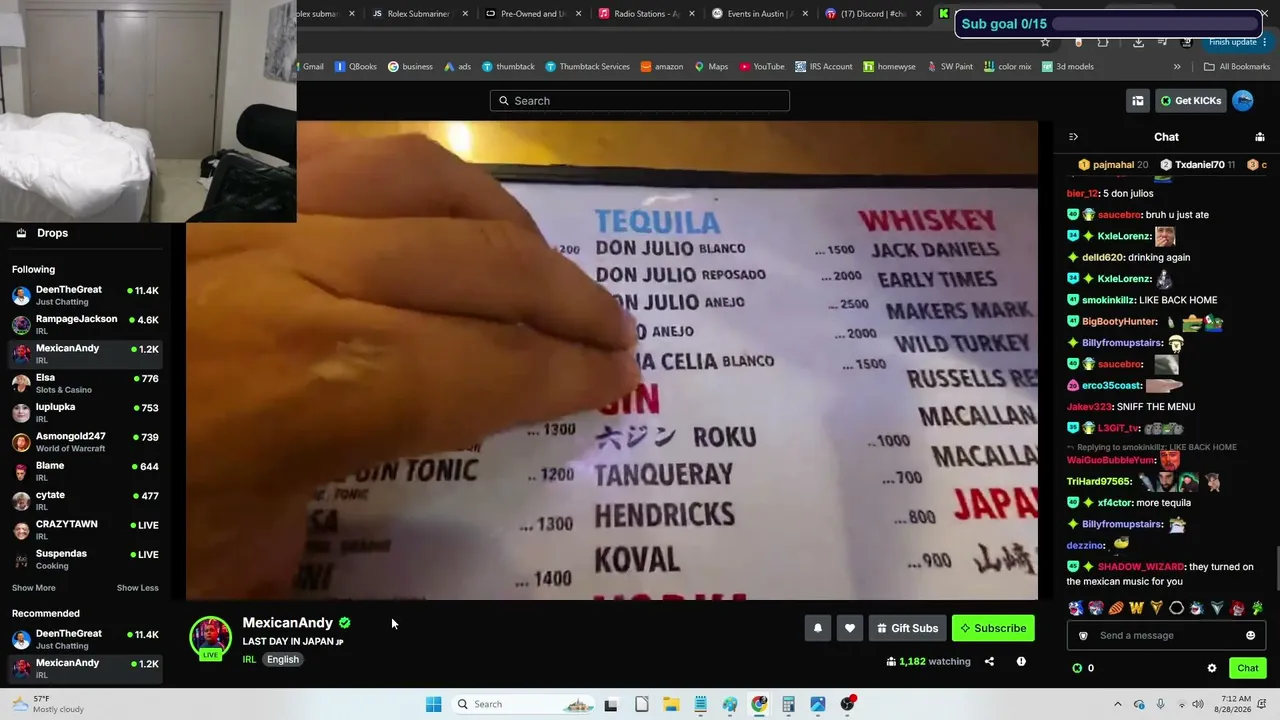Click the chat identity shield icon
This screenshot has height=720, width=1280.
coord(1083,635)
